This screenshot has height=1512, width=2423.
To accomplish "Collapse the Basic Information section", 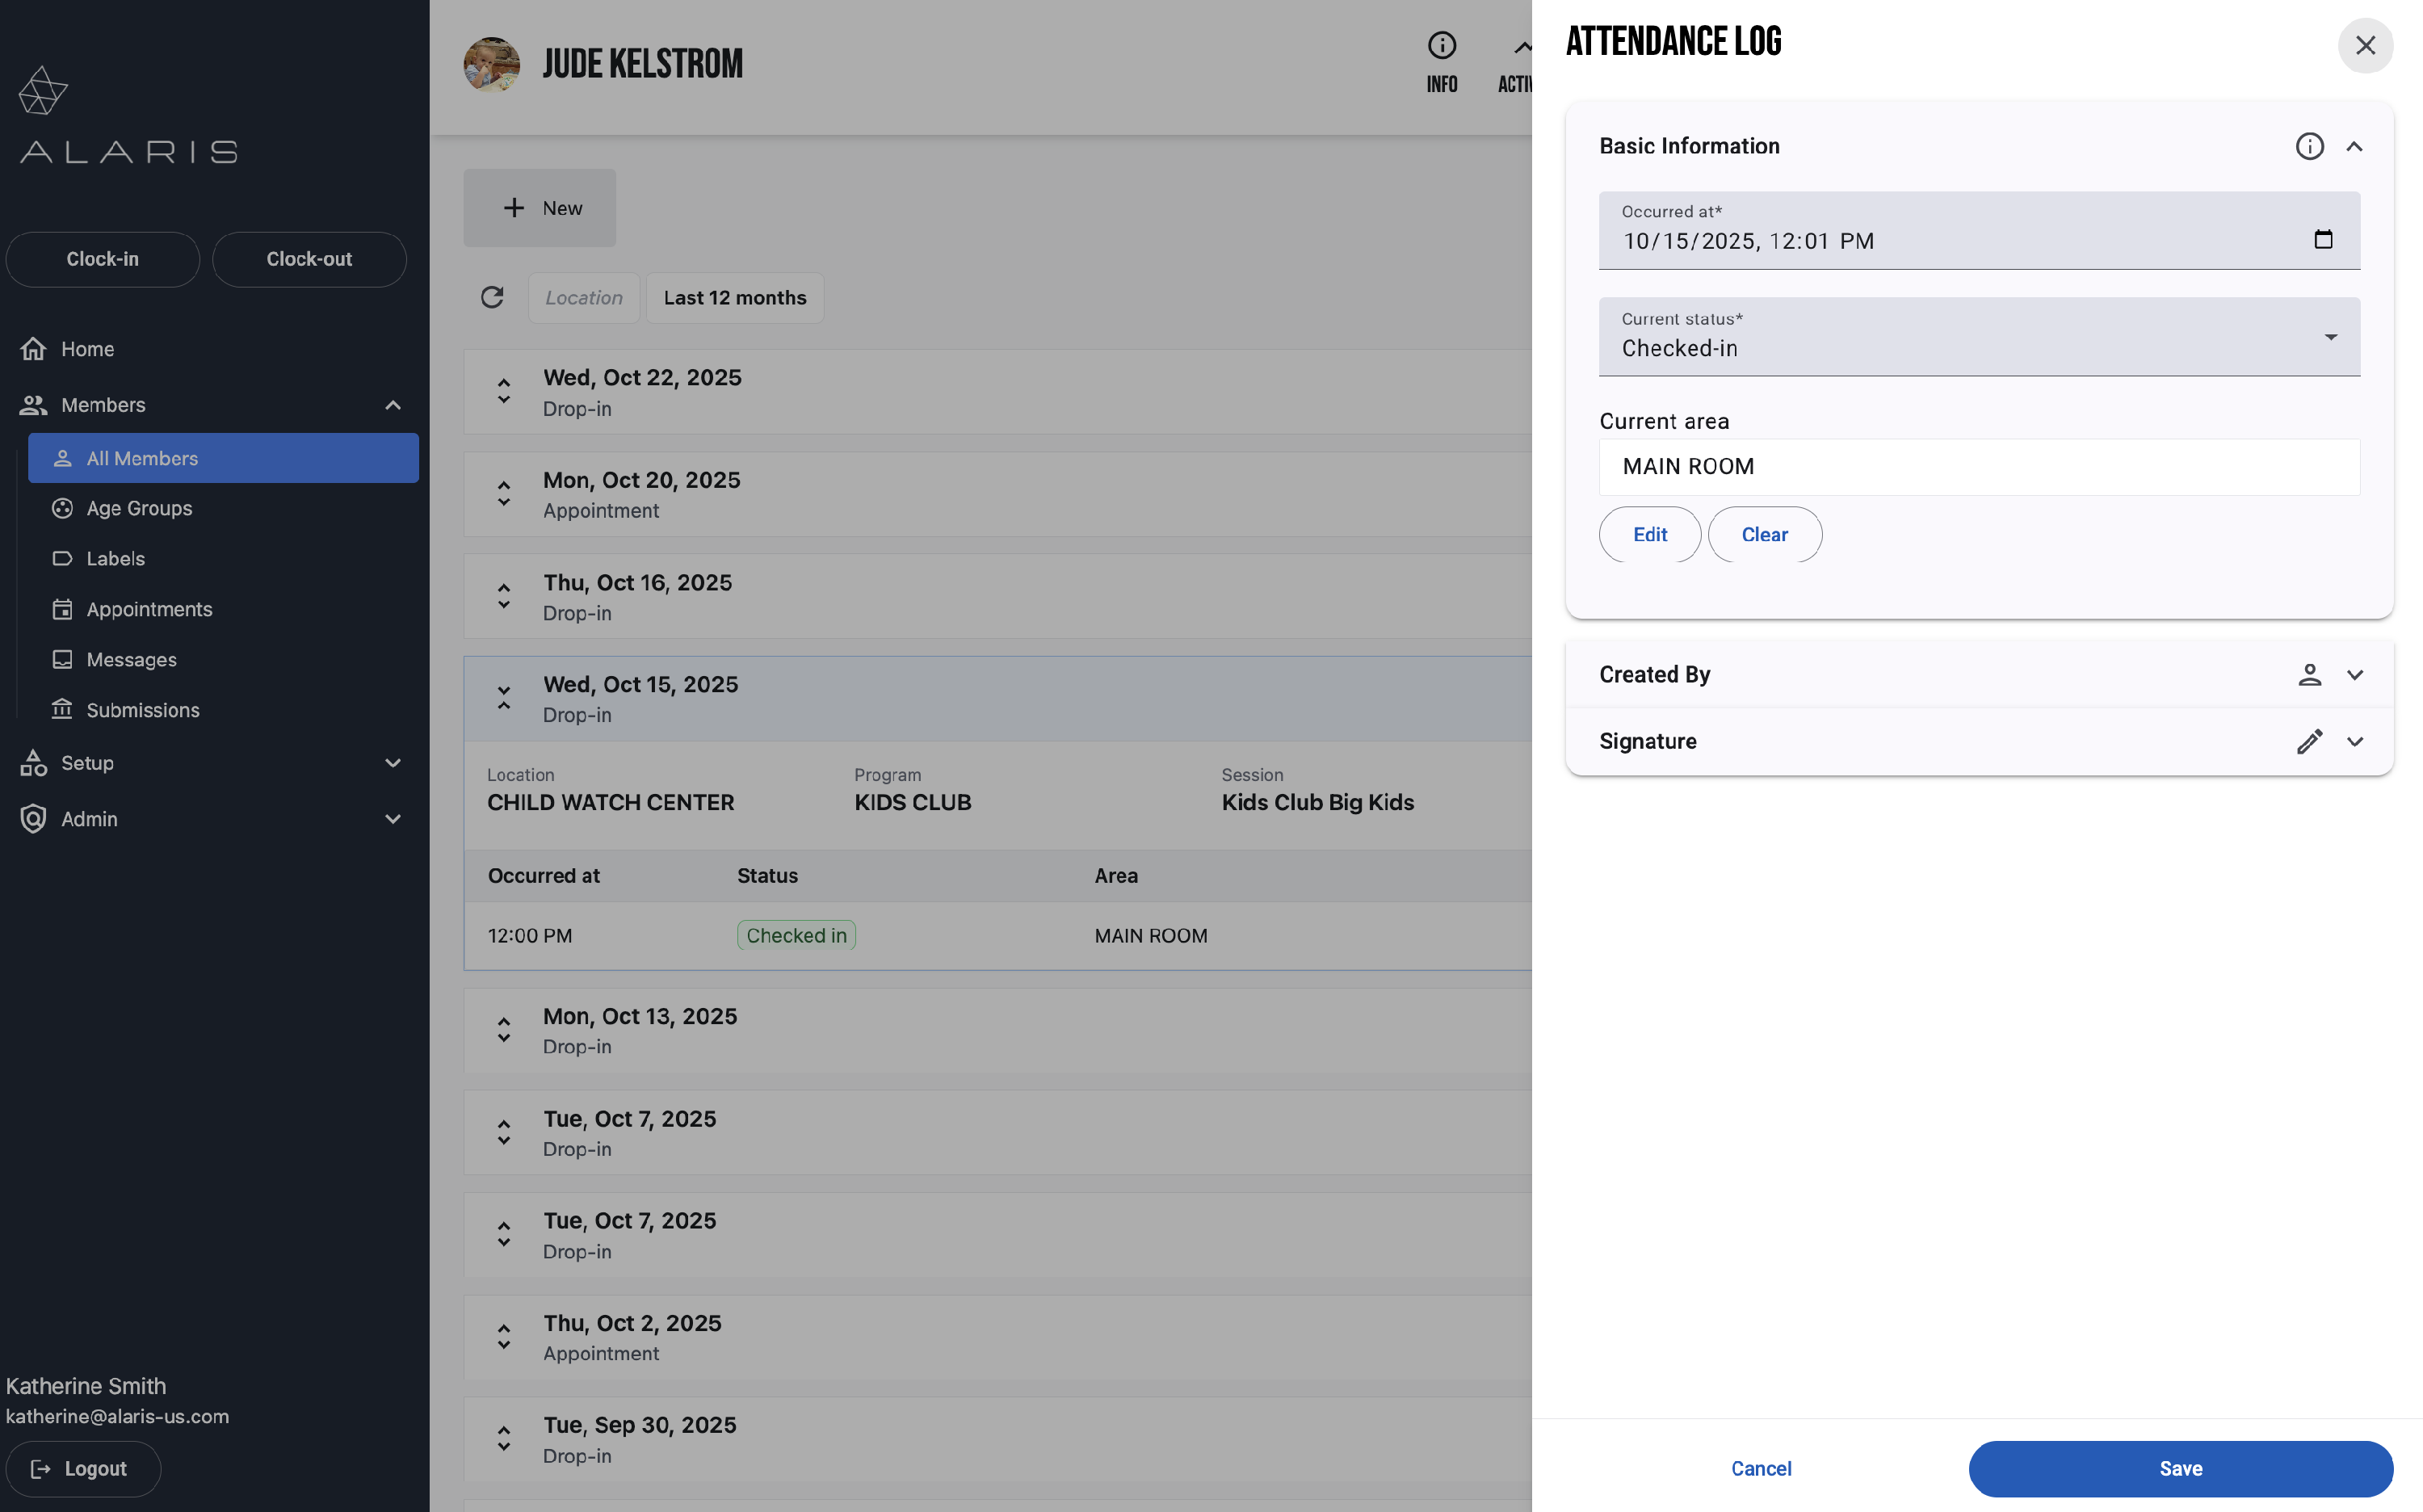I will (2354, 146).
